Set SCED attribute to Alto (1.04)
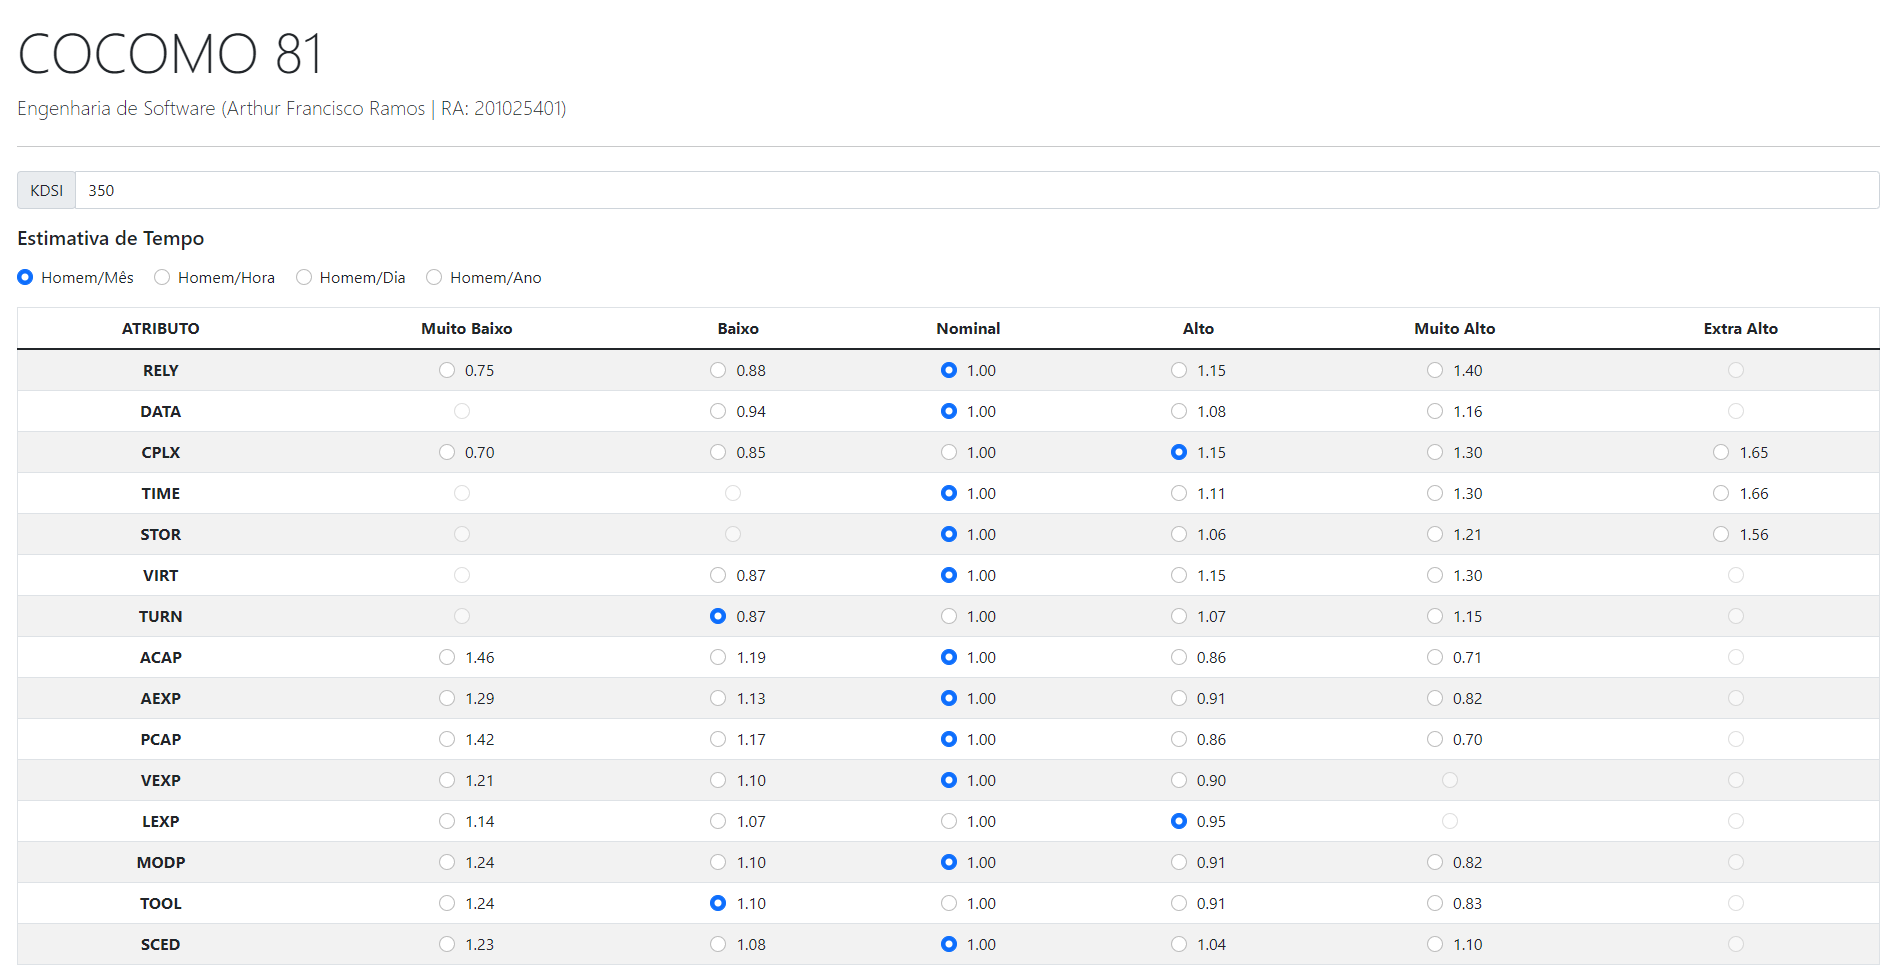 (x=1178, y=944)
